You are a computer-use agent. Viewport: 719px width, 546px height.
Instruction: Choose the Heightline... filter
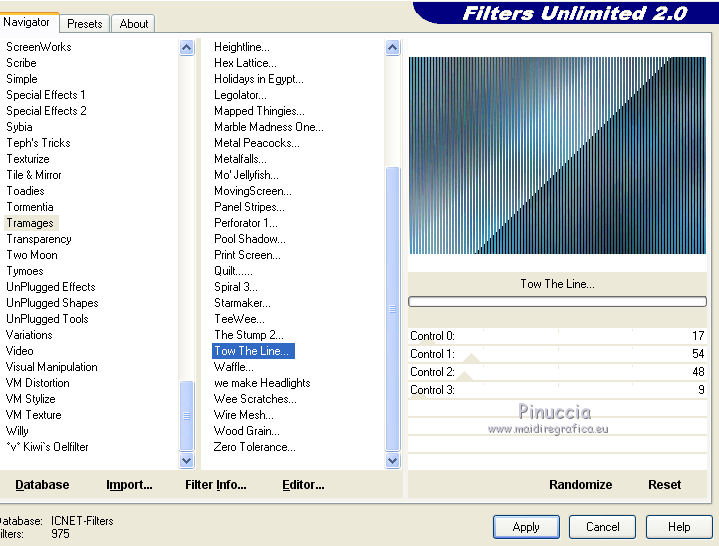coord(242,47)
